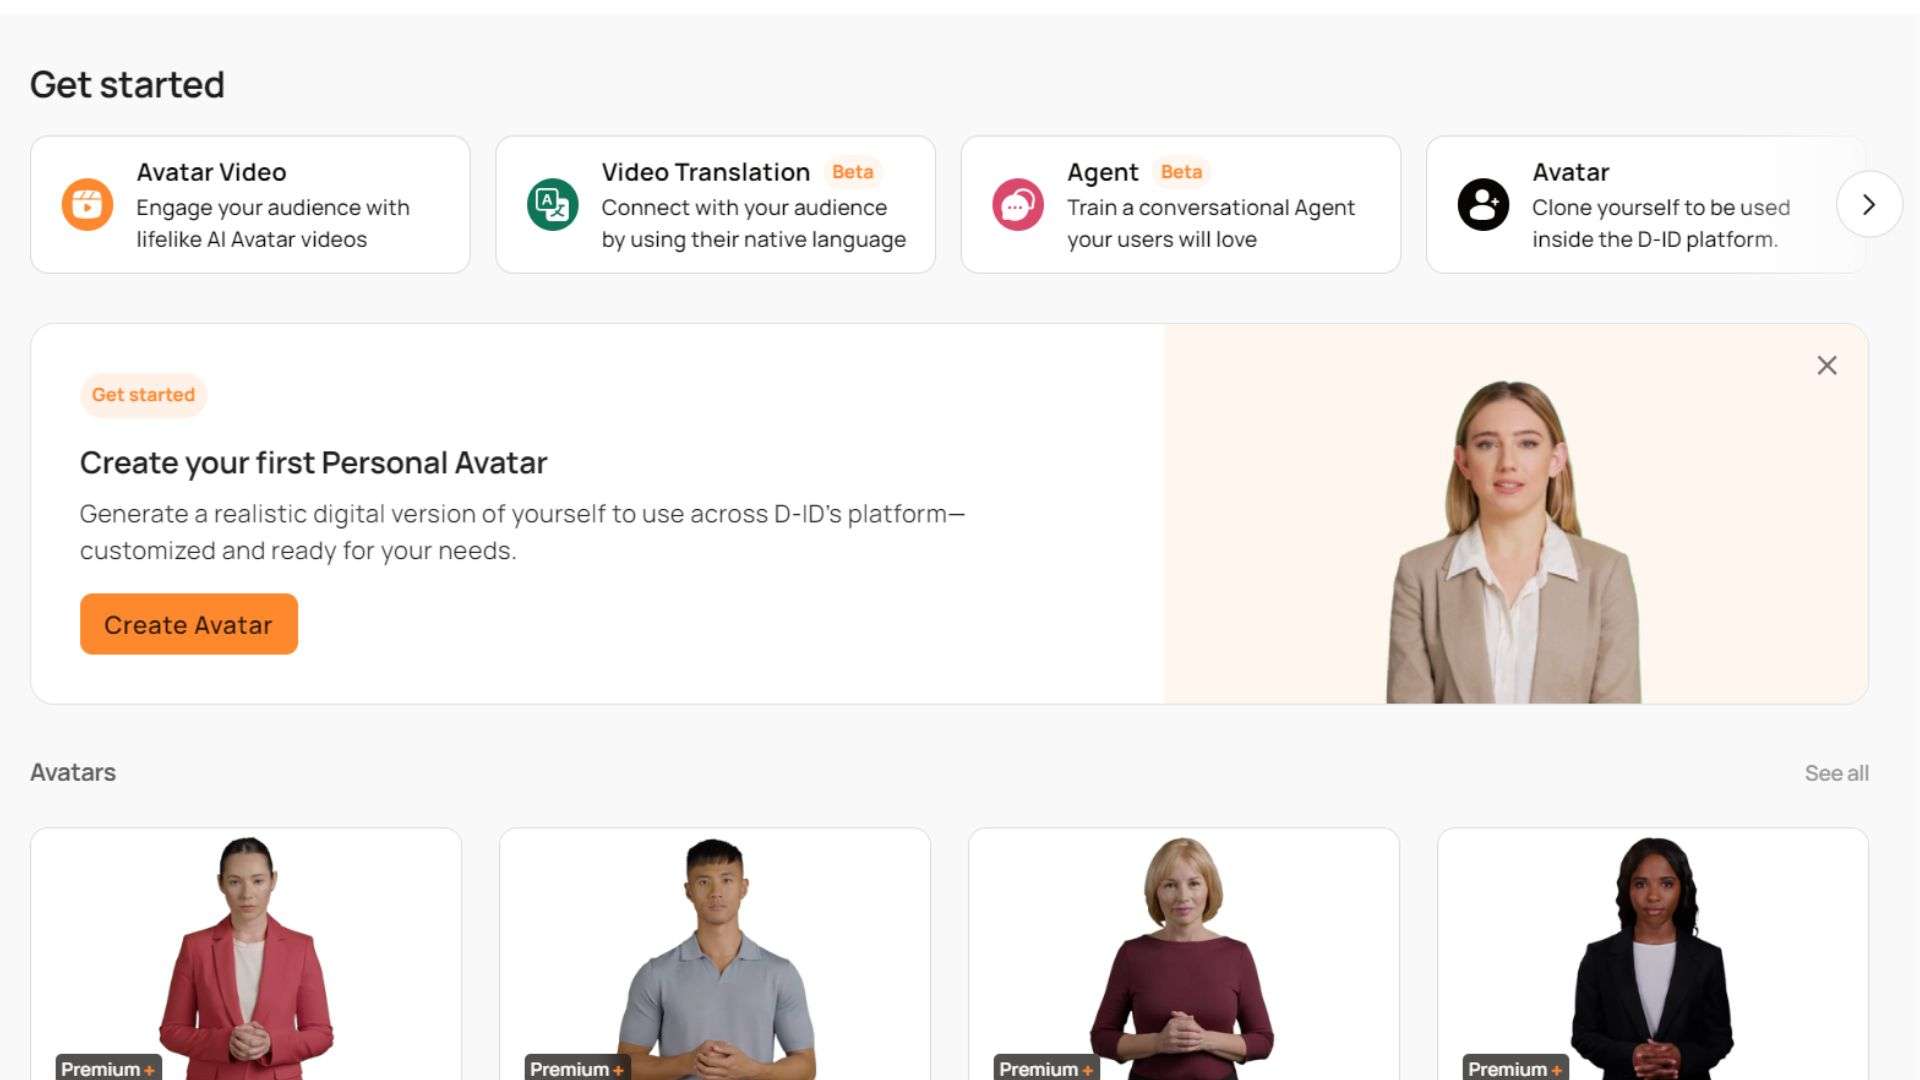Select the blonde woman in maroon avatar
Image resolution: width=1920 pixels, height=1080 pixels.
[1184, 954]
